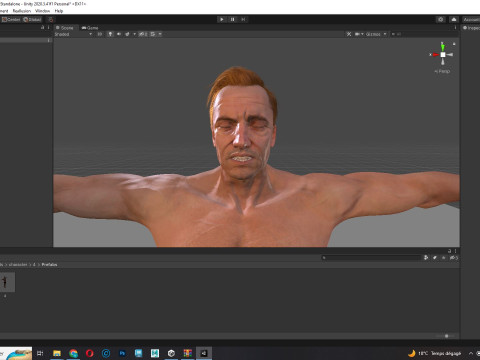Open the Account dropdown
Image resolution: width=480 pixels, height=360 pixels.
[x=471, y=20]
